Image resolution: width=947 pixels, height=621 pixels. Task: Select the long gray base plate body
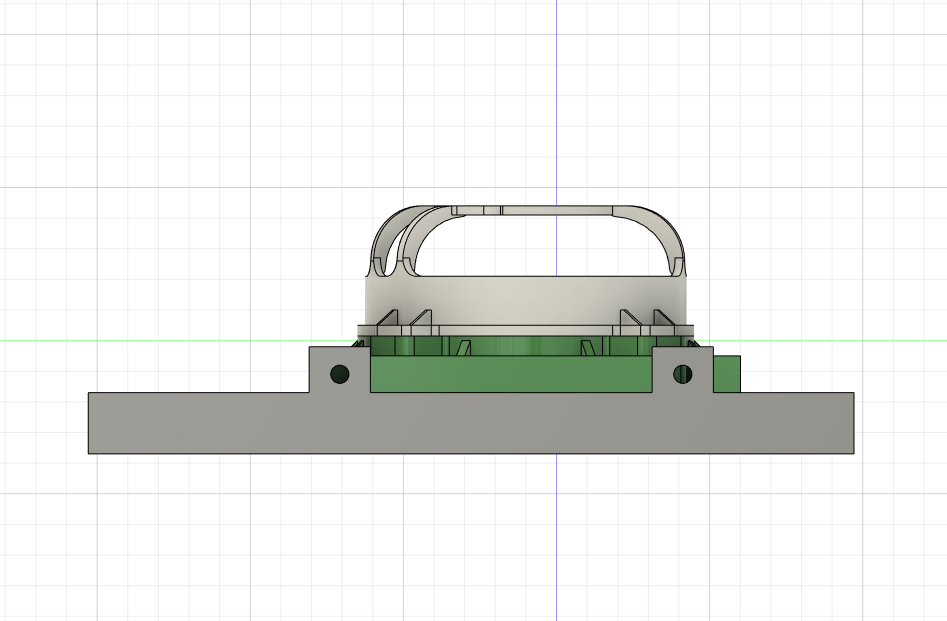(471, 423)
